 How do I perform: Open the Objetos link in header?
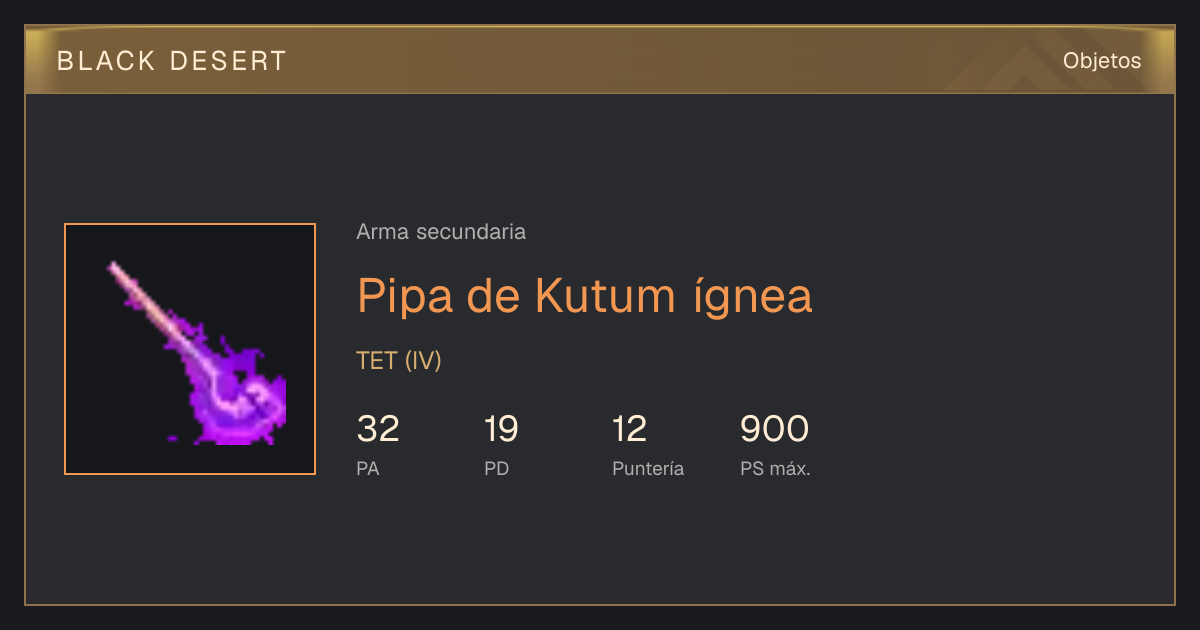click(x=1102, y=61)
